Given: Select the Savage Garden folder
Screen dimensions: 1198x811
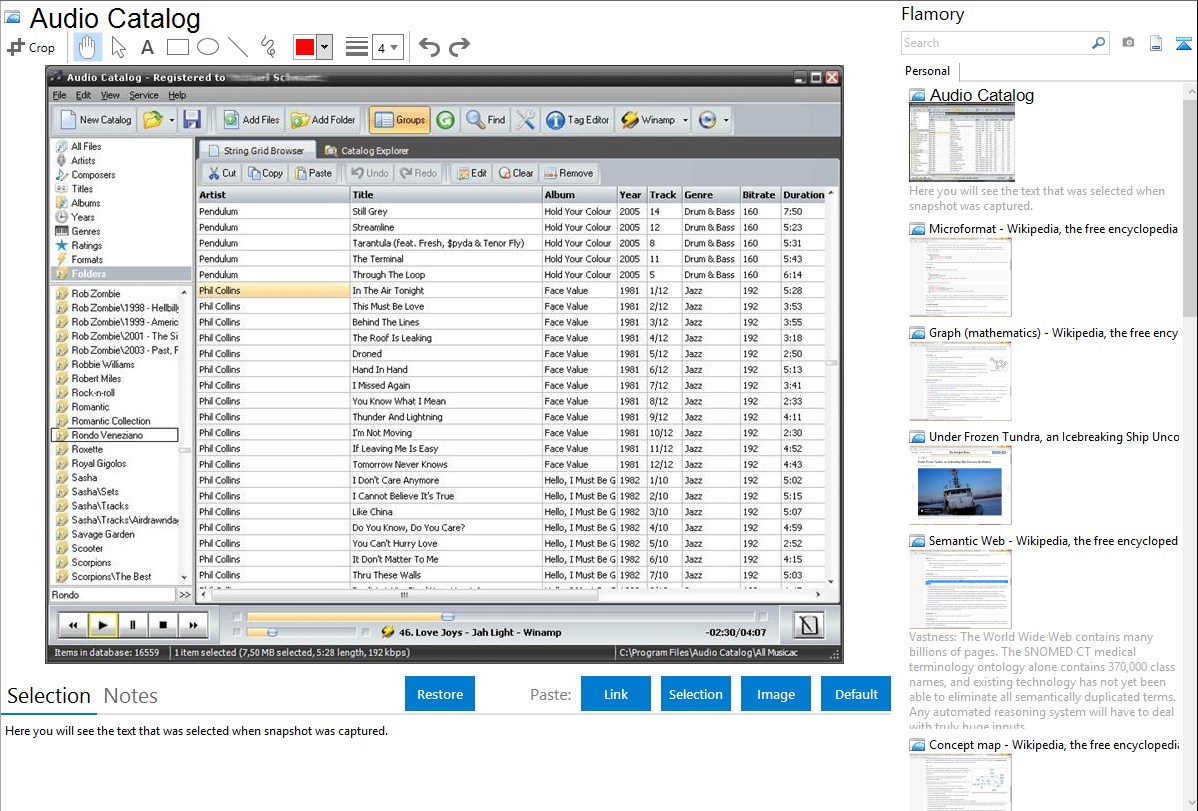Looking at the screenshot, I should click(x=102, y=534).
